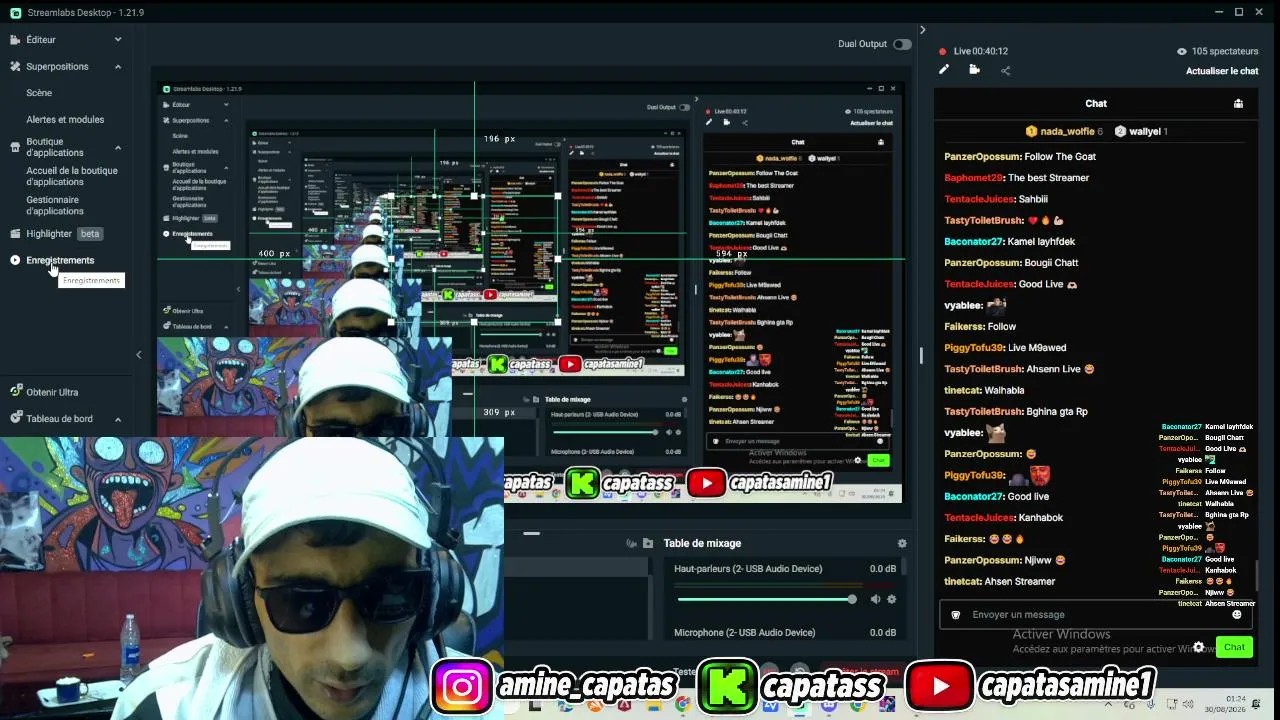Click the shield icon in the message box

956,615
